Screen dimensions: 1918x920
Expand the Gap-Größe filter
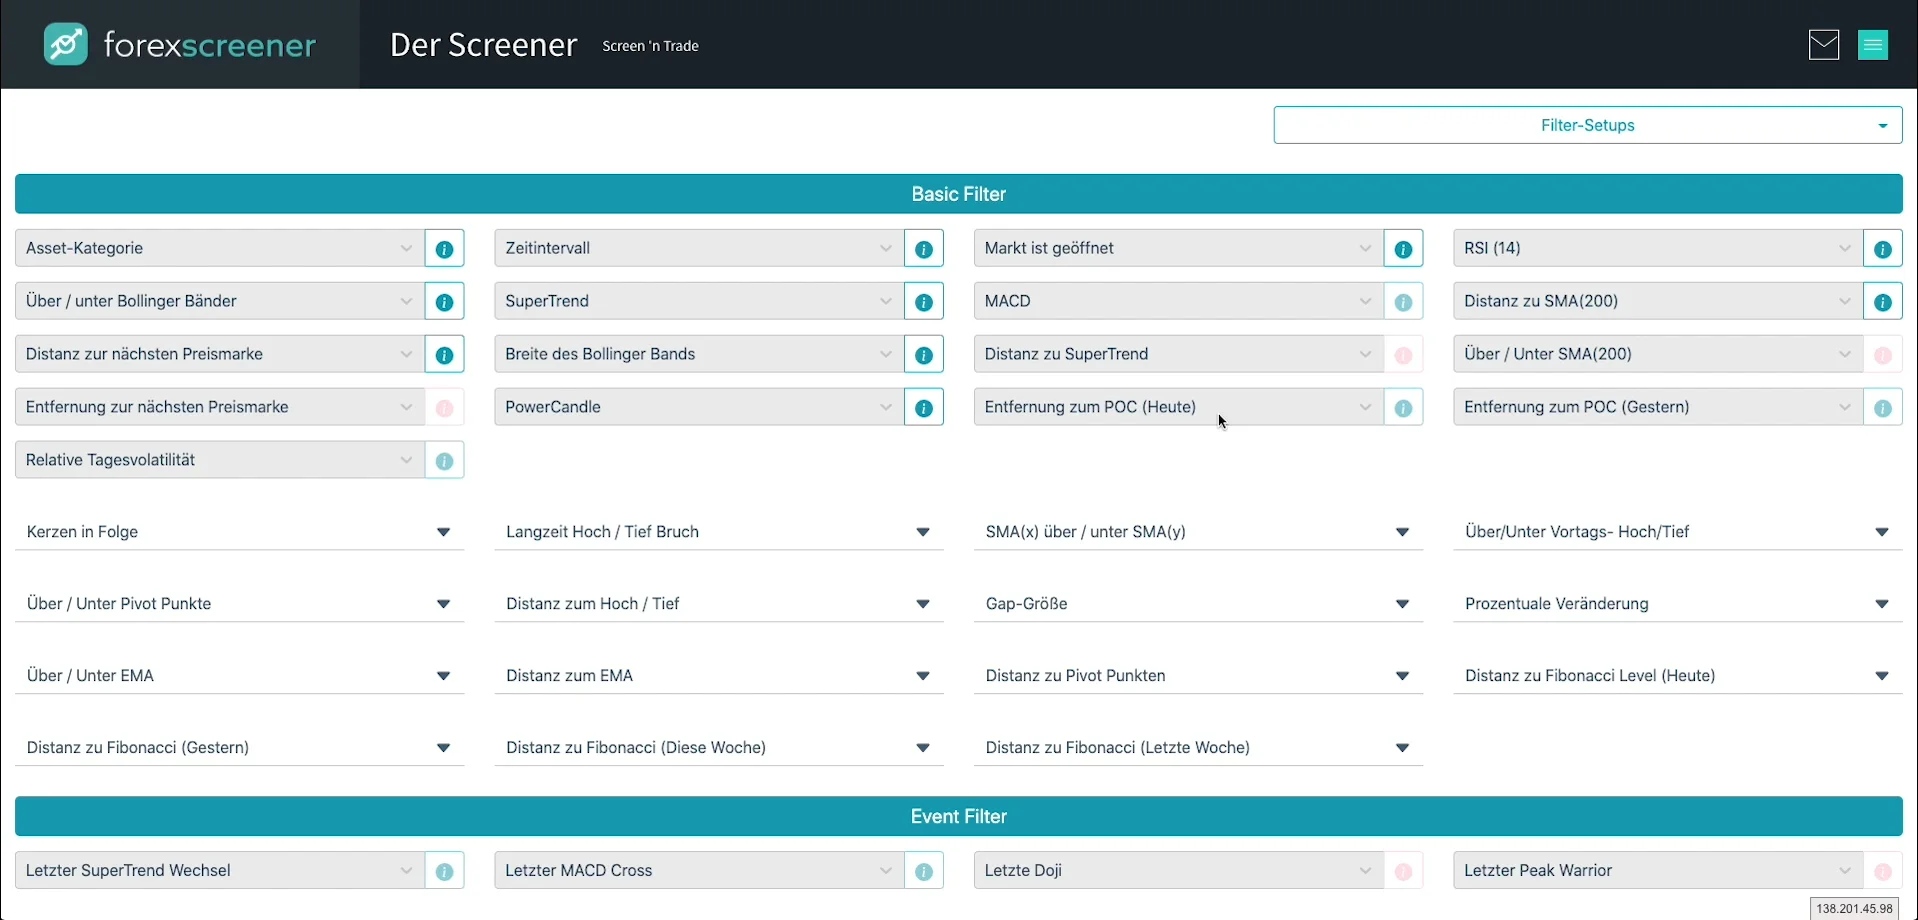pos(1199,604)
